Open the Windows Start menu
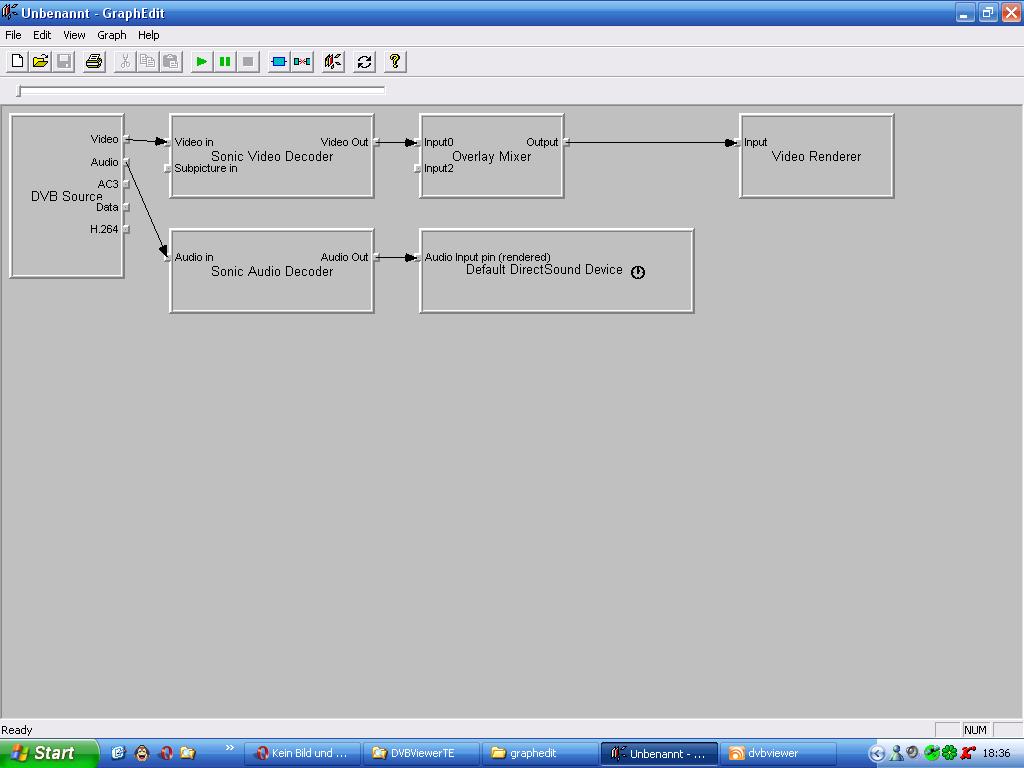This screenshot has width=1024, height=768. pyautogui.click(x=49, y=753)
